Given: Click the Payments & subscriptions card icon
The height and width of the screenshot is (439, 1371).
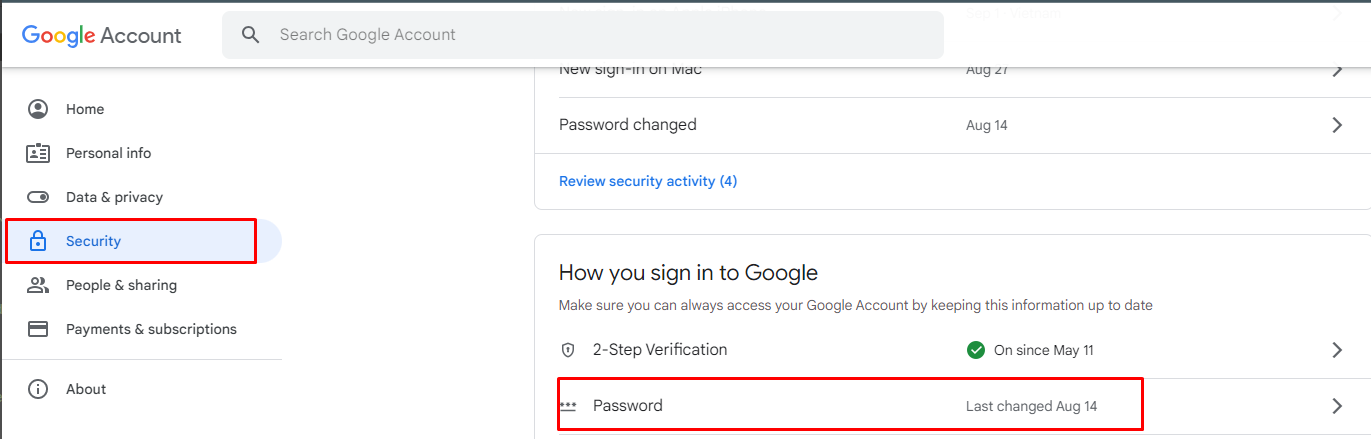Looking at the screenshot, I should (x=38, y=329).
